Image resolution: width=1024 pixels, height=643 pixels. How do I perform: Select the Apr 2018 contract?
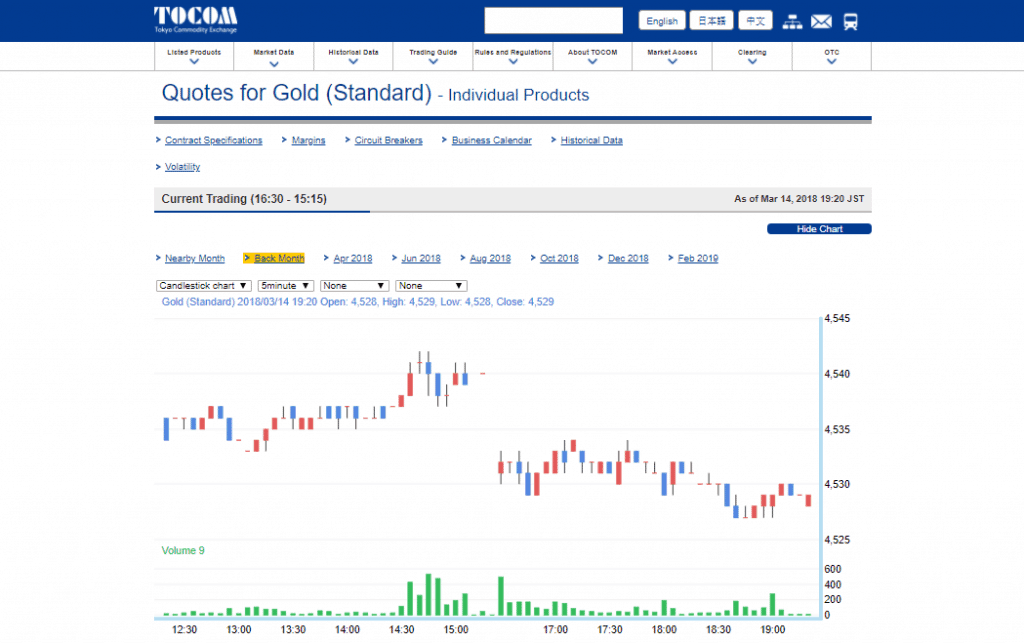[353, 259]
